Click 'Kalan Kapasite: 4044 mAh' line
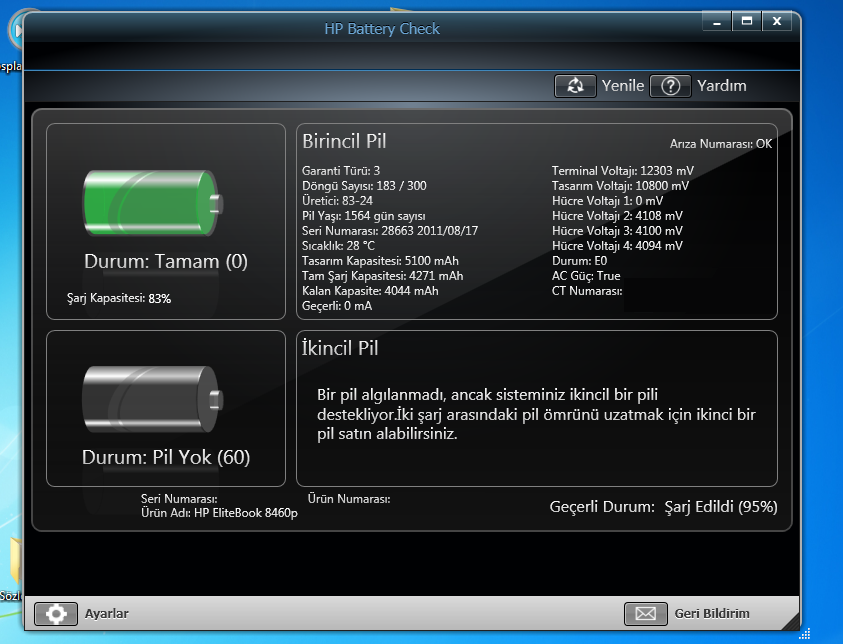This screenshot has height=644, width=843. pyautogui.click(x=370, y=291)
